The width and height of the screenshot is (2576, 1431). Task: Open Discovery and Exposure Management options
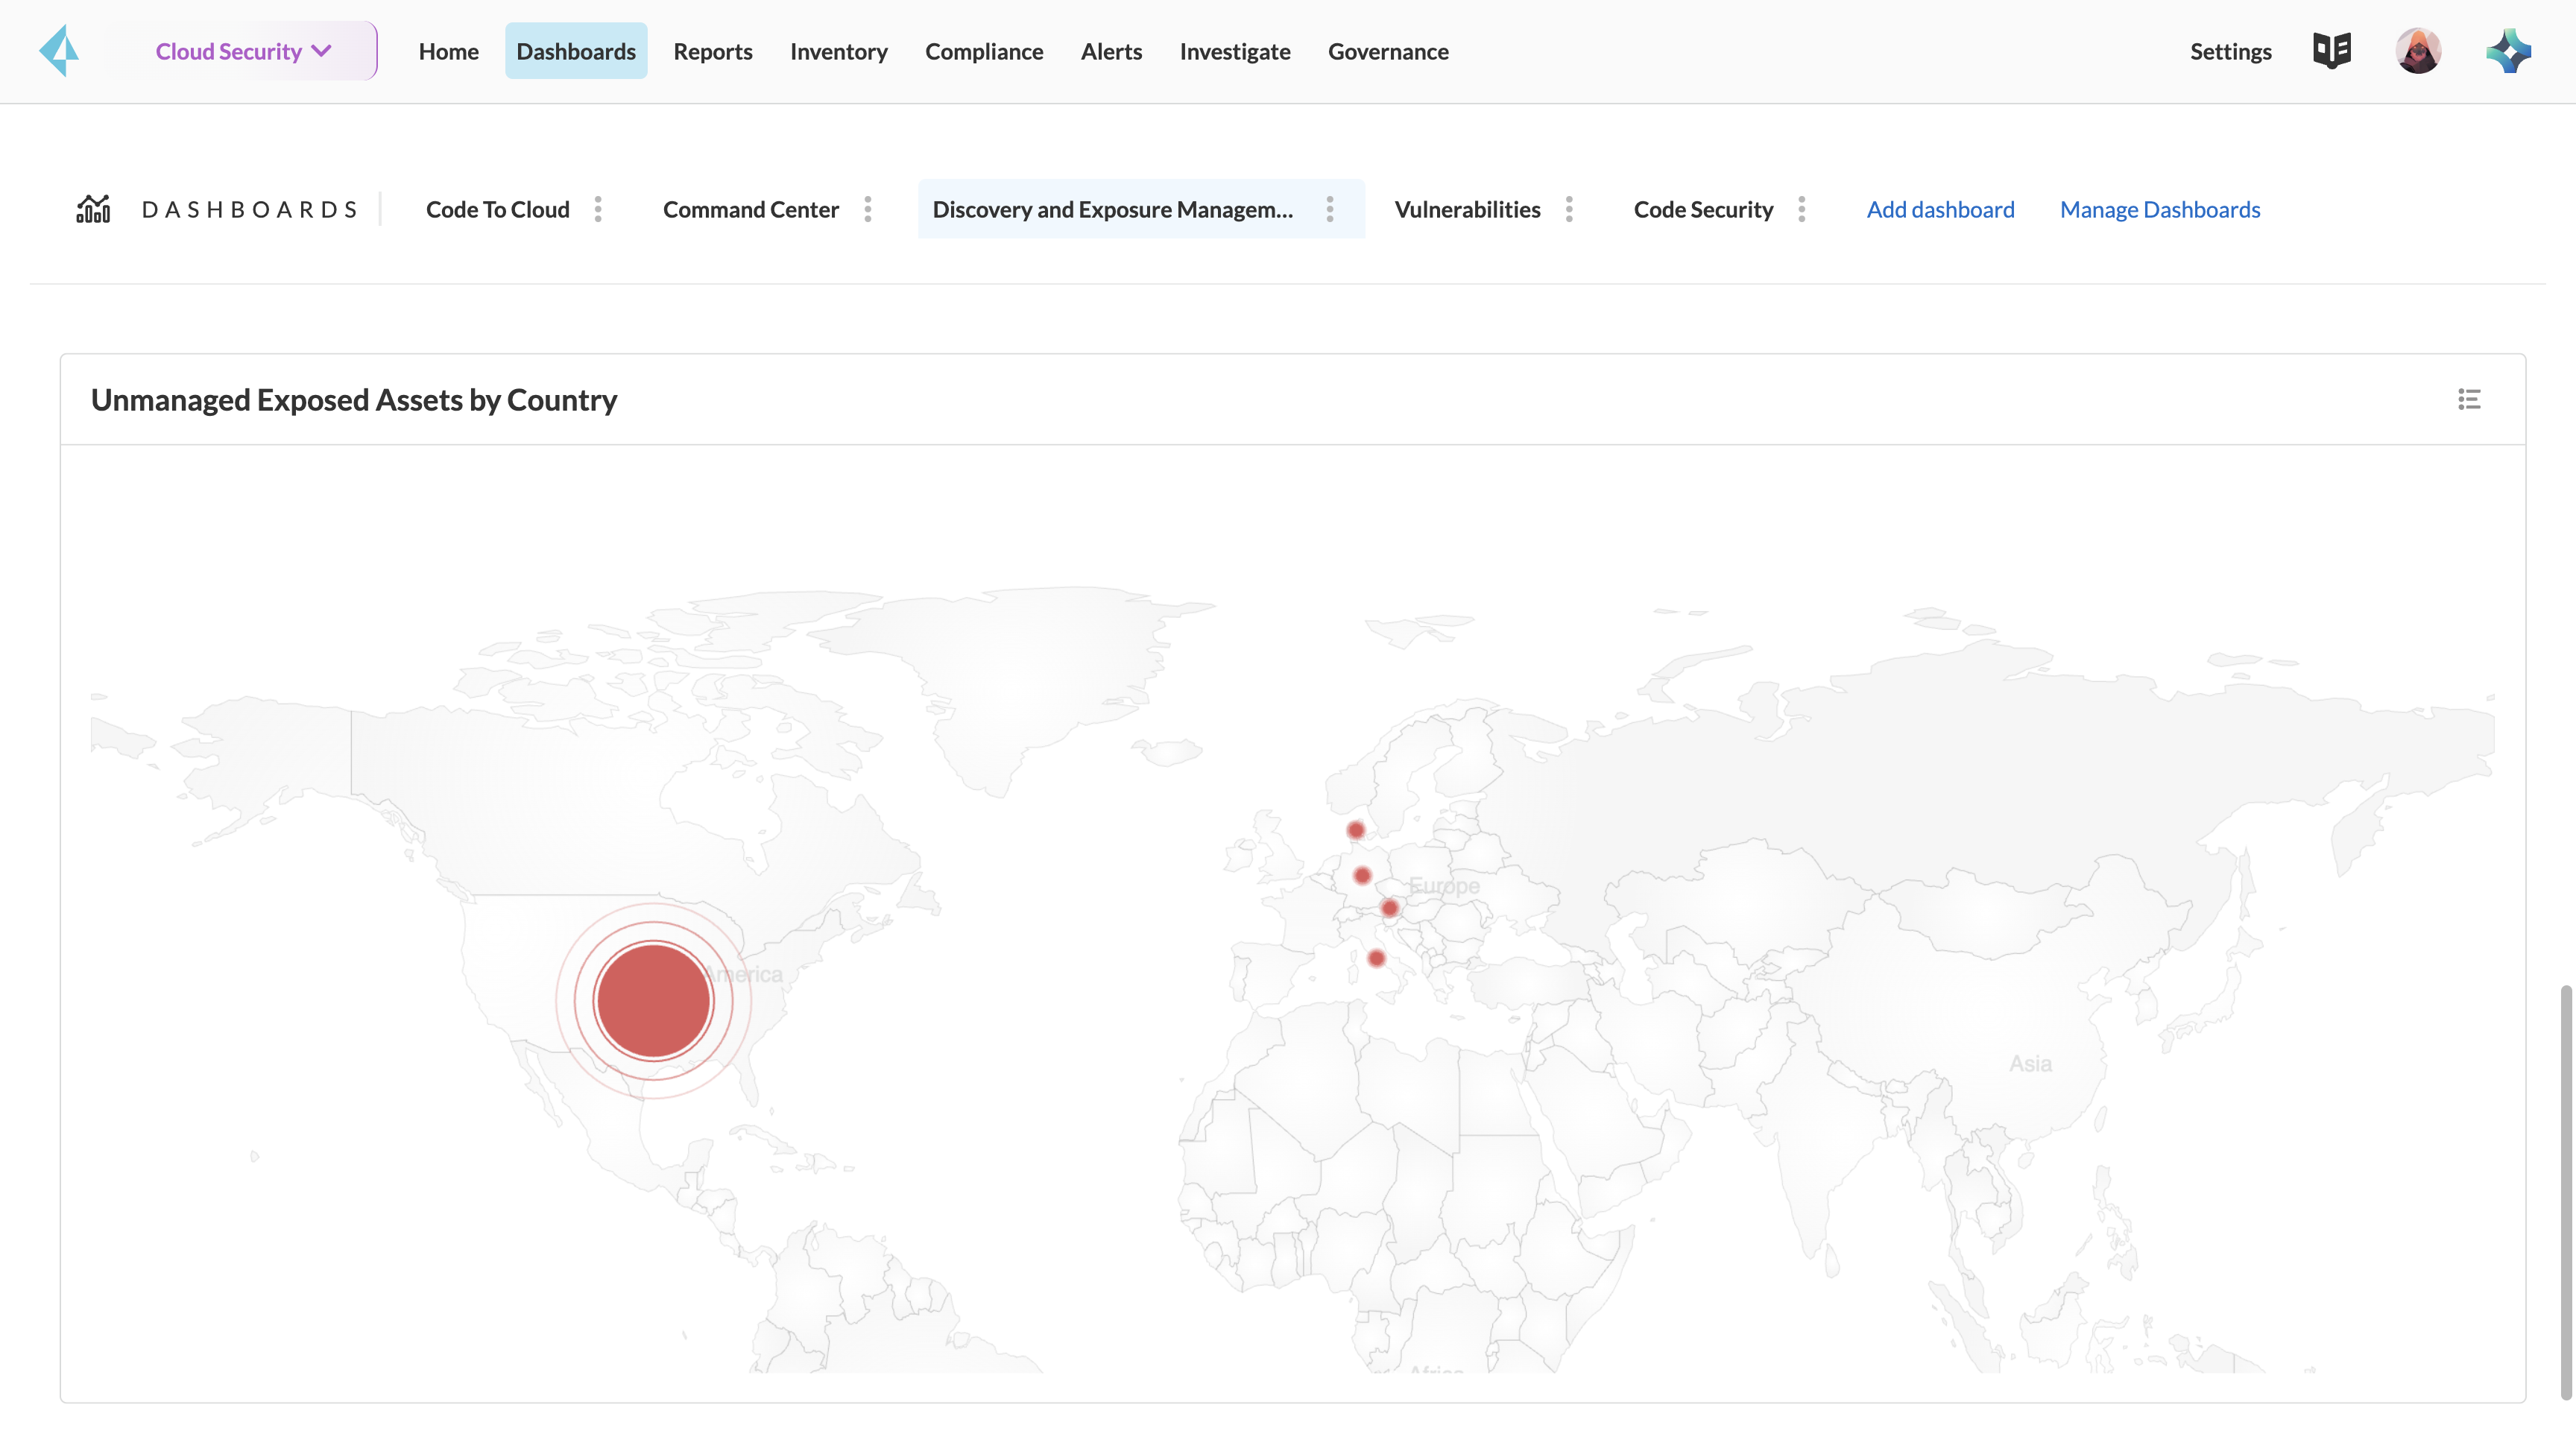click(1329, 209)
